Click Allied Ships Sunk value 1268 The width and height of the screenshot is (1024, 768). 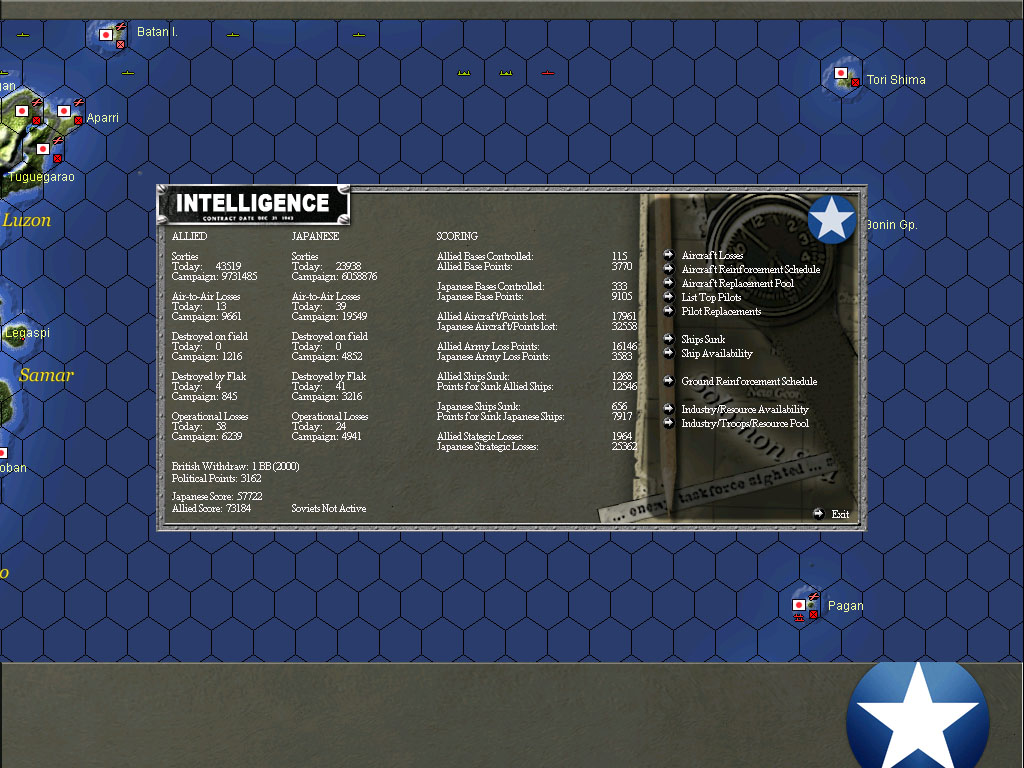(x=622, y=376)
